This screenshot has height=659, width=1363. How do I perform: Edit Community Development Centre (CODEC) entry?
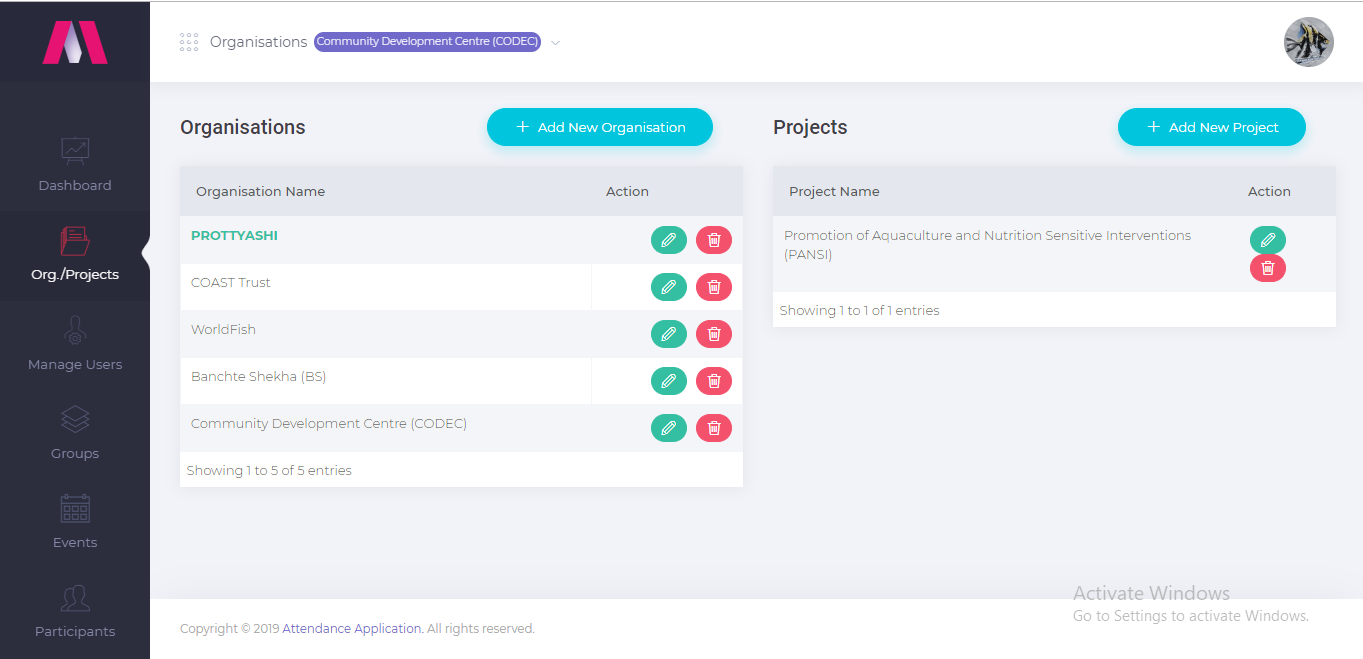(x=669, y=428)
